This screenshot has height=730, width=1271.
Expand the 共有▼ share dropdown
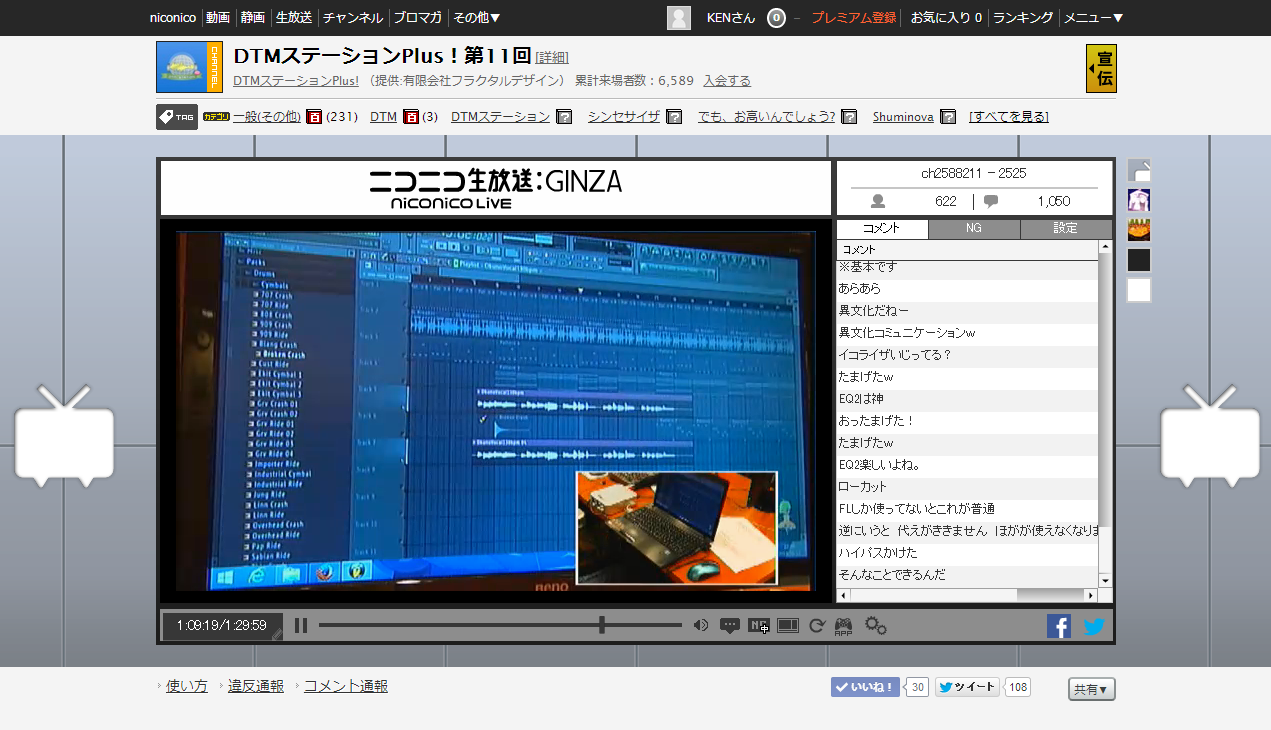click(1092, 689)
